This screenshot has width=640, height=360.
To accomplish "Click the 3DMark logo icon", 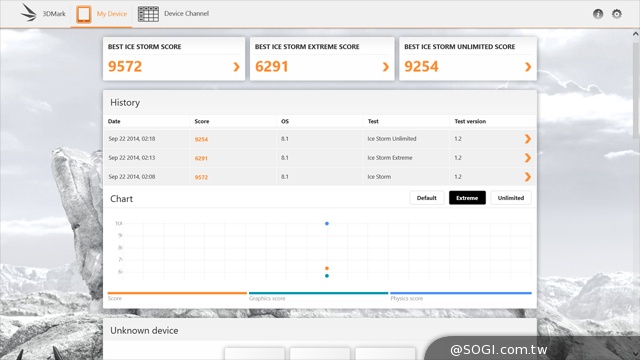I will coord(29,13).
